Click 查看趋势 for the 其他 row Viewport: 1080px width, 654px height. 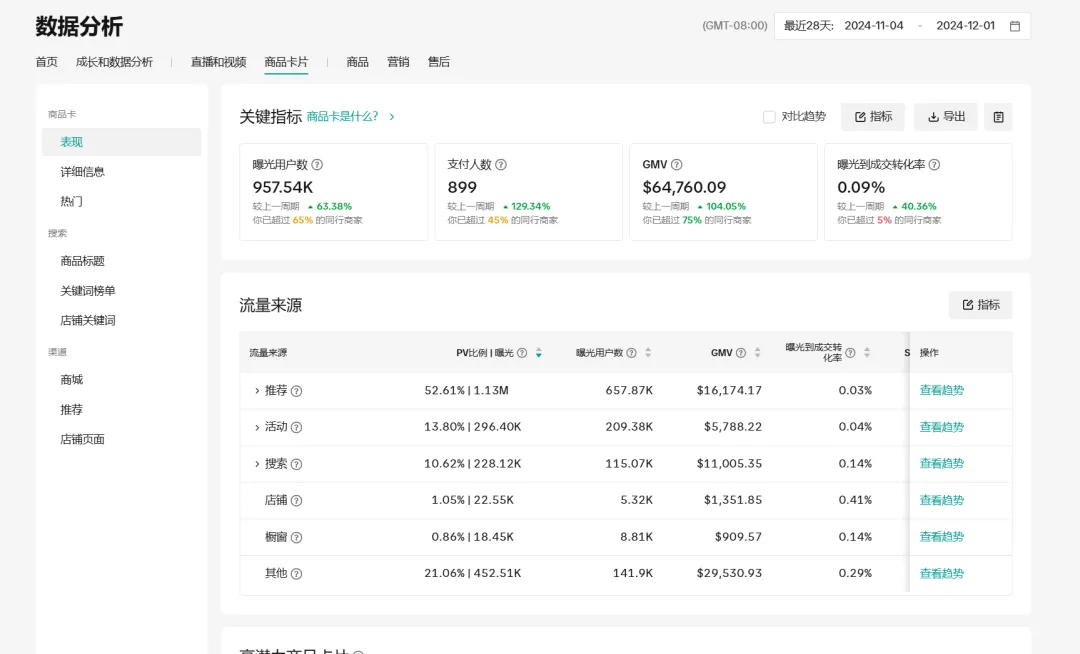coord(942,573)
